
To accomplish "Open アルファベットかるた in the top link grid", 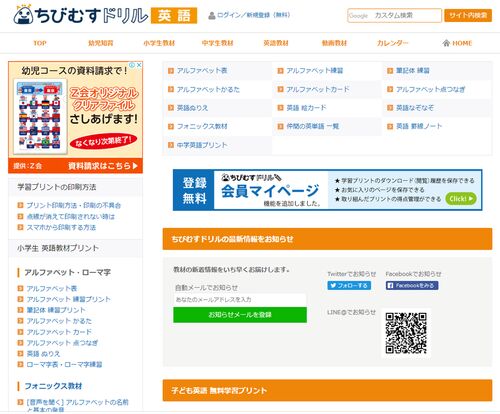I will pyautogui.click(x=208, y=89).
